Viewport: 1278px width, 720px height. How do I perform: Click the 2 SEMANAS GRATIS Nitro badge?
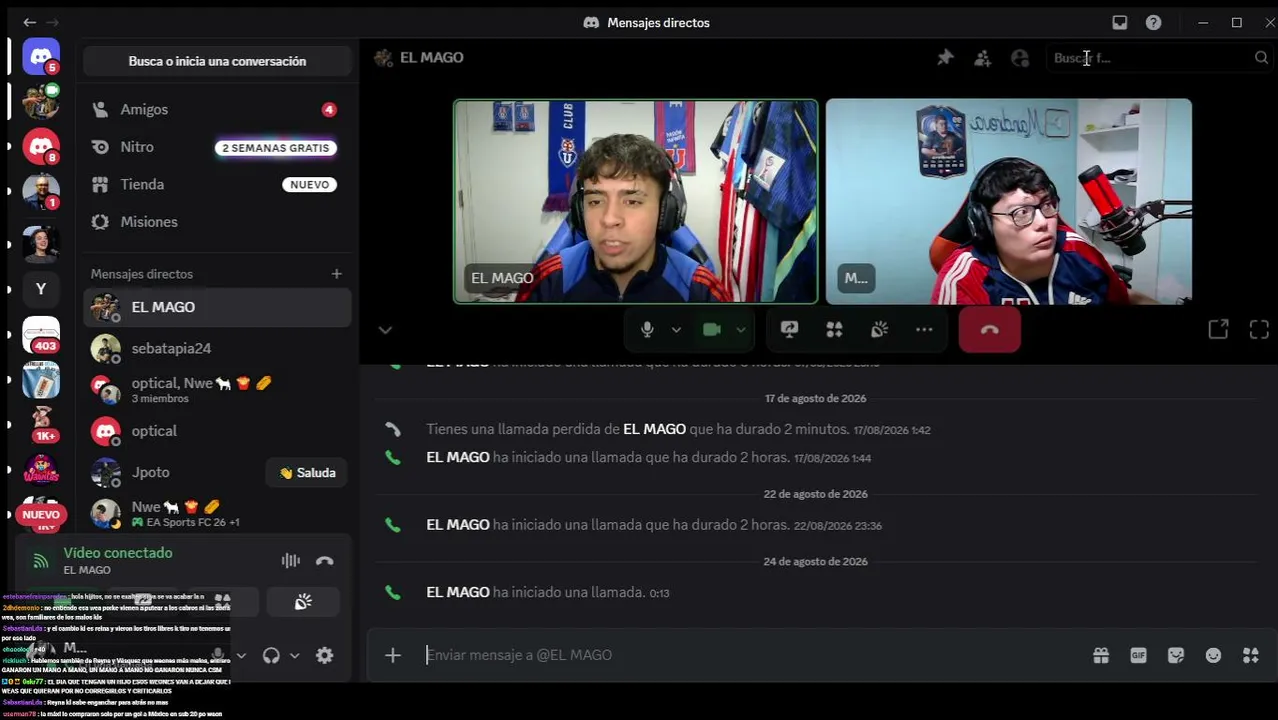pyautogui.click(x=275, y=148)
